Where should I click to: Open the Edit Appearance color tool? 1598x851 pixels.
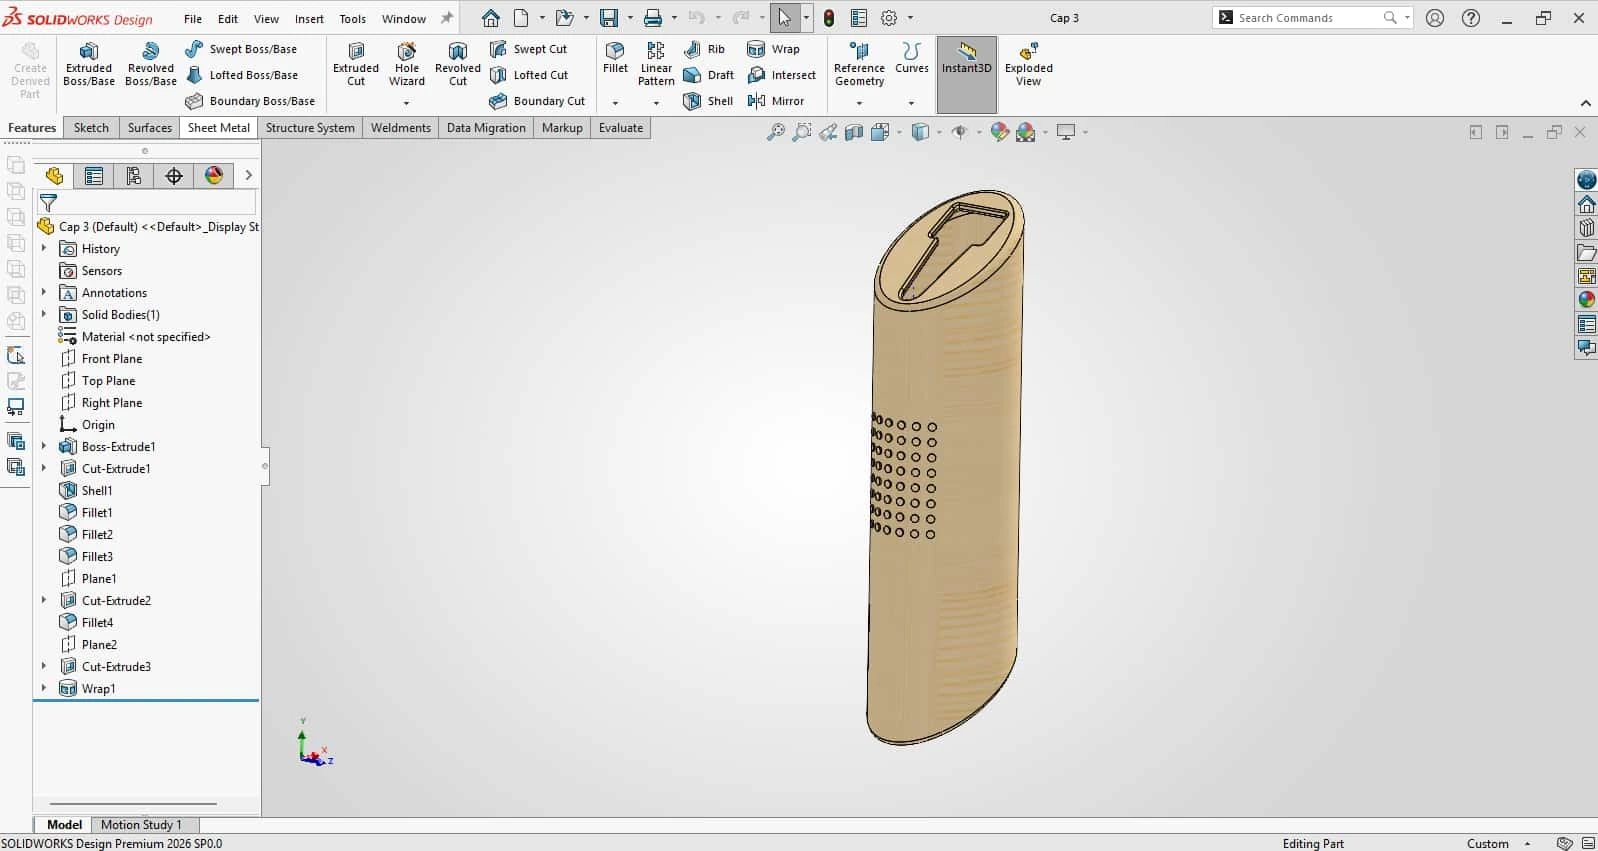[x=1000, y=132]
